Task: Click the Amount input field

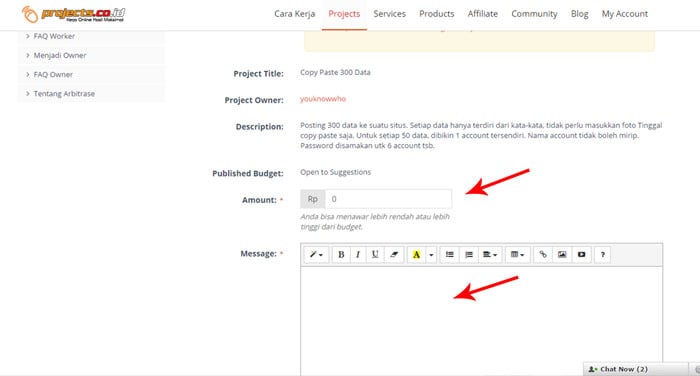Action: [x=388, y=199]
